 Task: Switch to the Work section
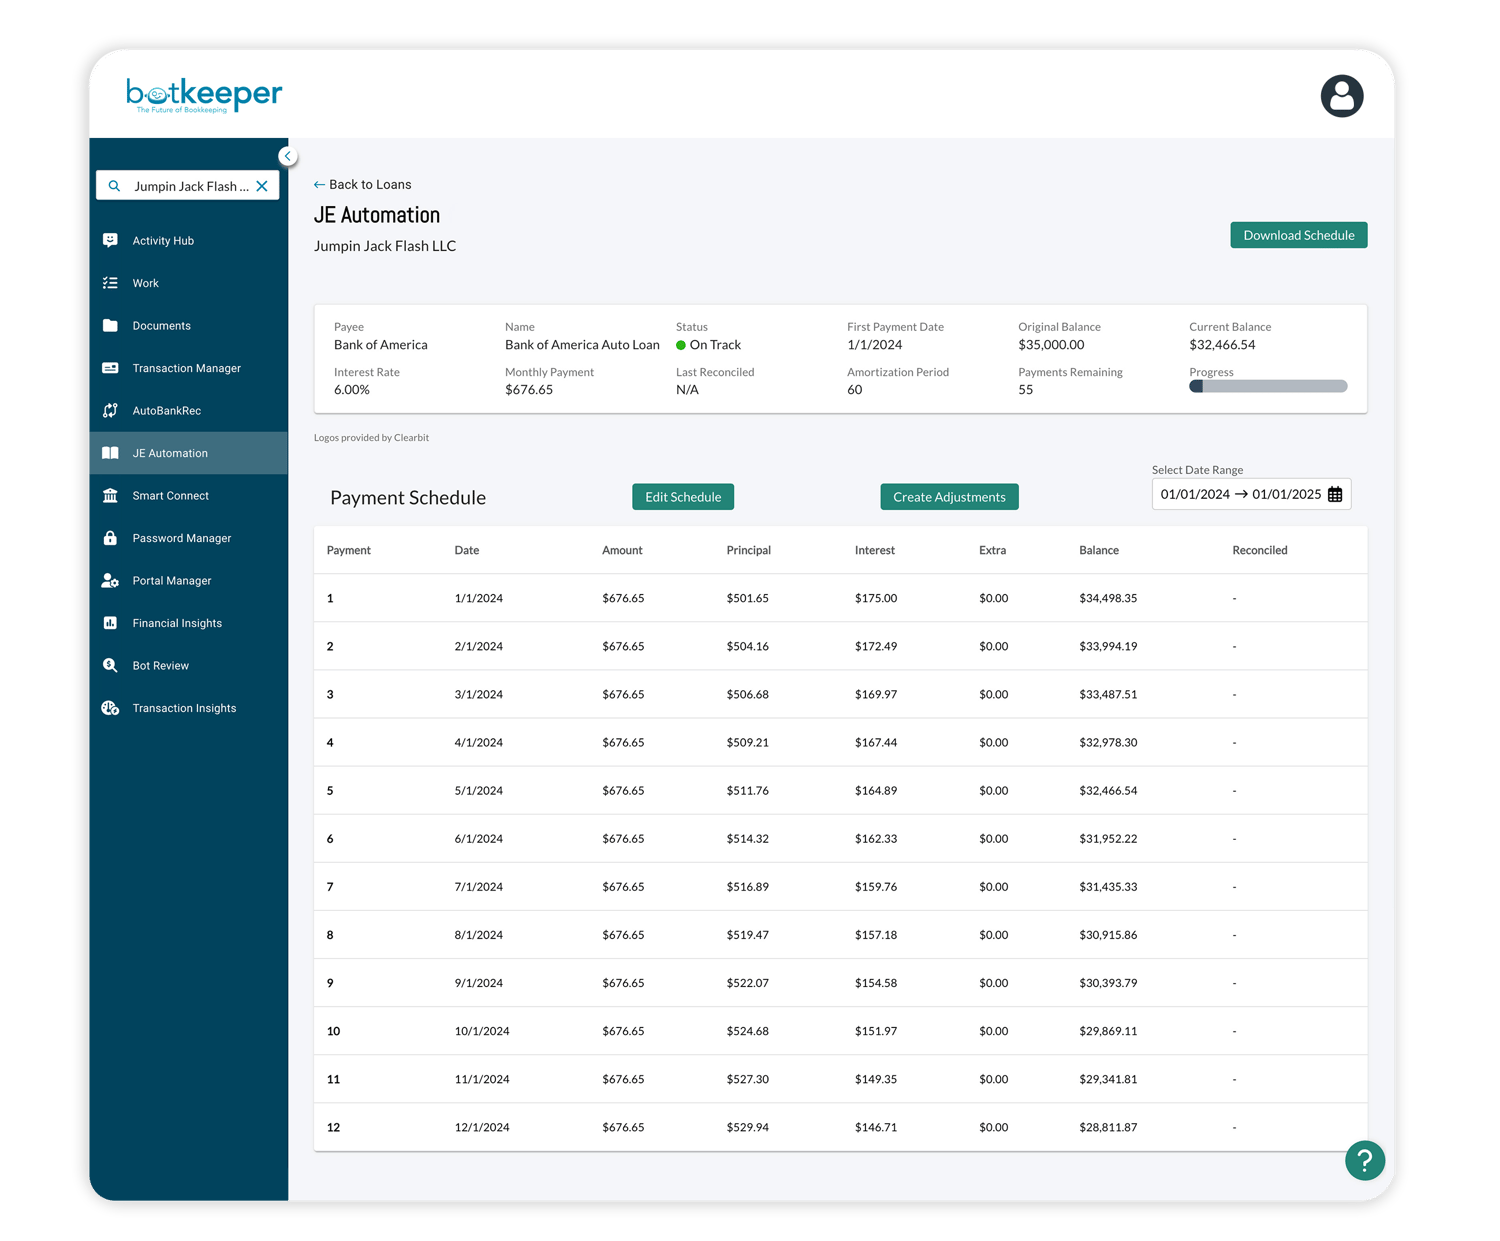click(146, 283)
